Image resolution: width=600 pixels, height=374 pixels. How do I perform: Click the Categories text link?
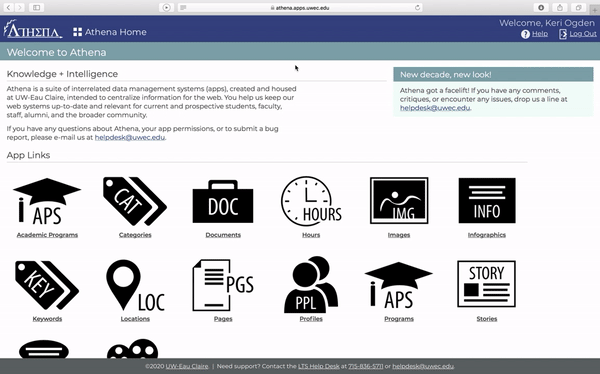point(135,235)
